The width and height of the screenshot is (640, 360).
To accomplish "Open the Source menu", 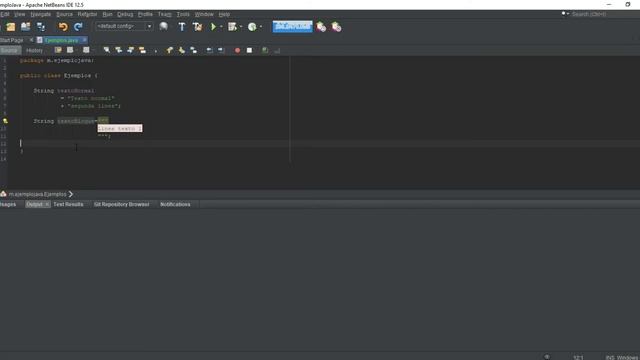I will (x=64, y=14).
